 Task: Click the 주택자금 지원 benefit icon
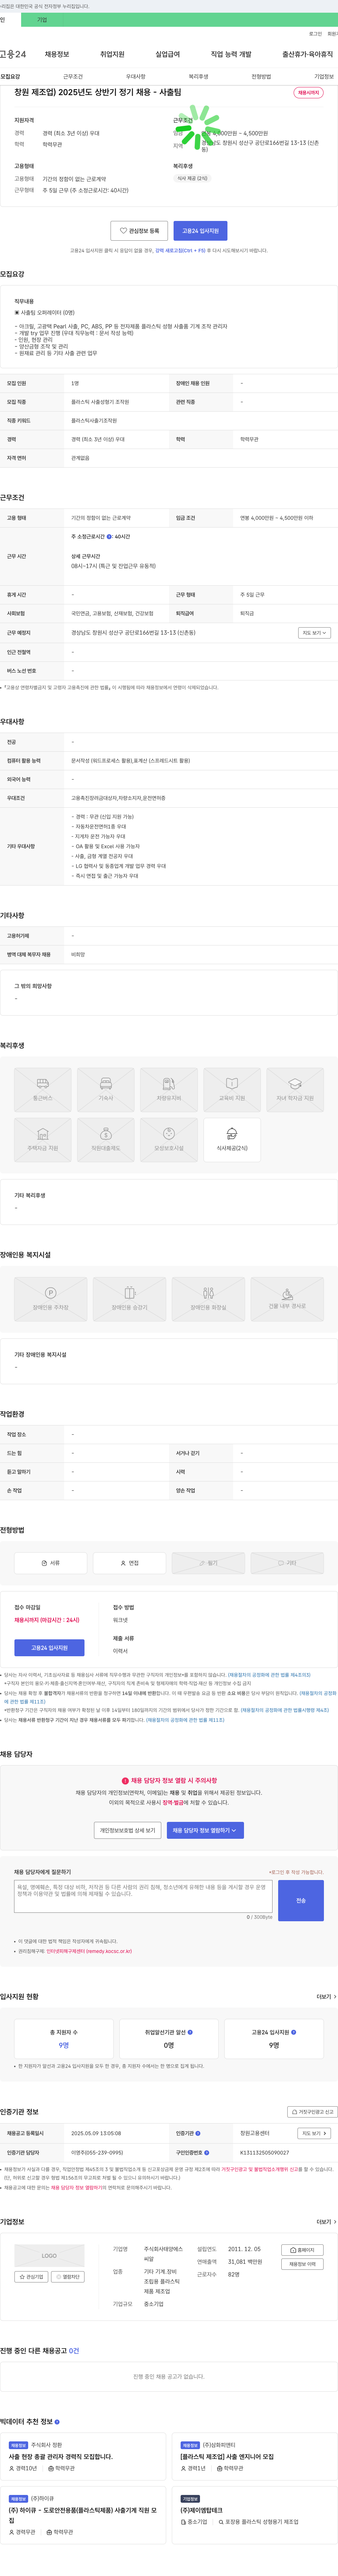pyautogui.click(x=43, y=1140)
